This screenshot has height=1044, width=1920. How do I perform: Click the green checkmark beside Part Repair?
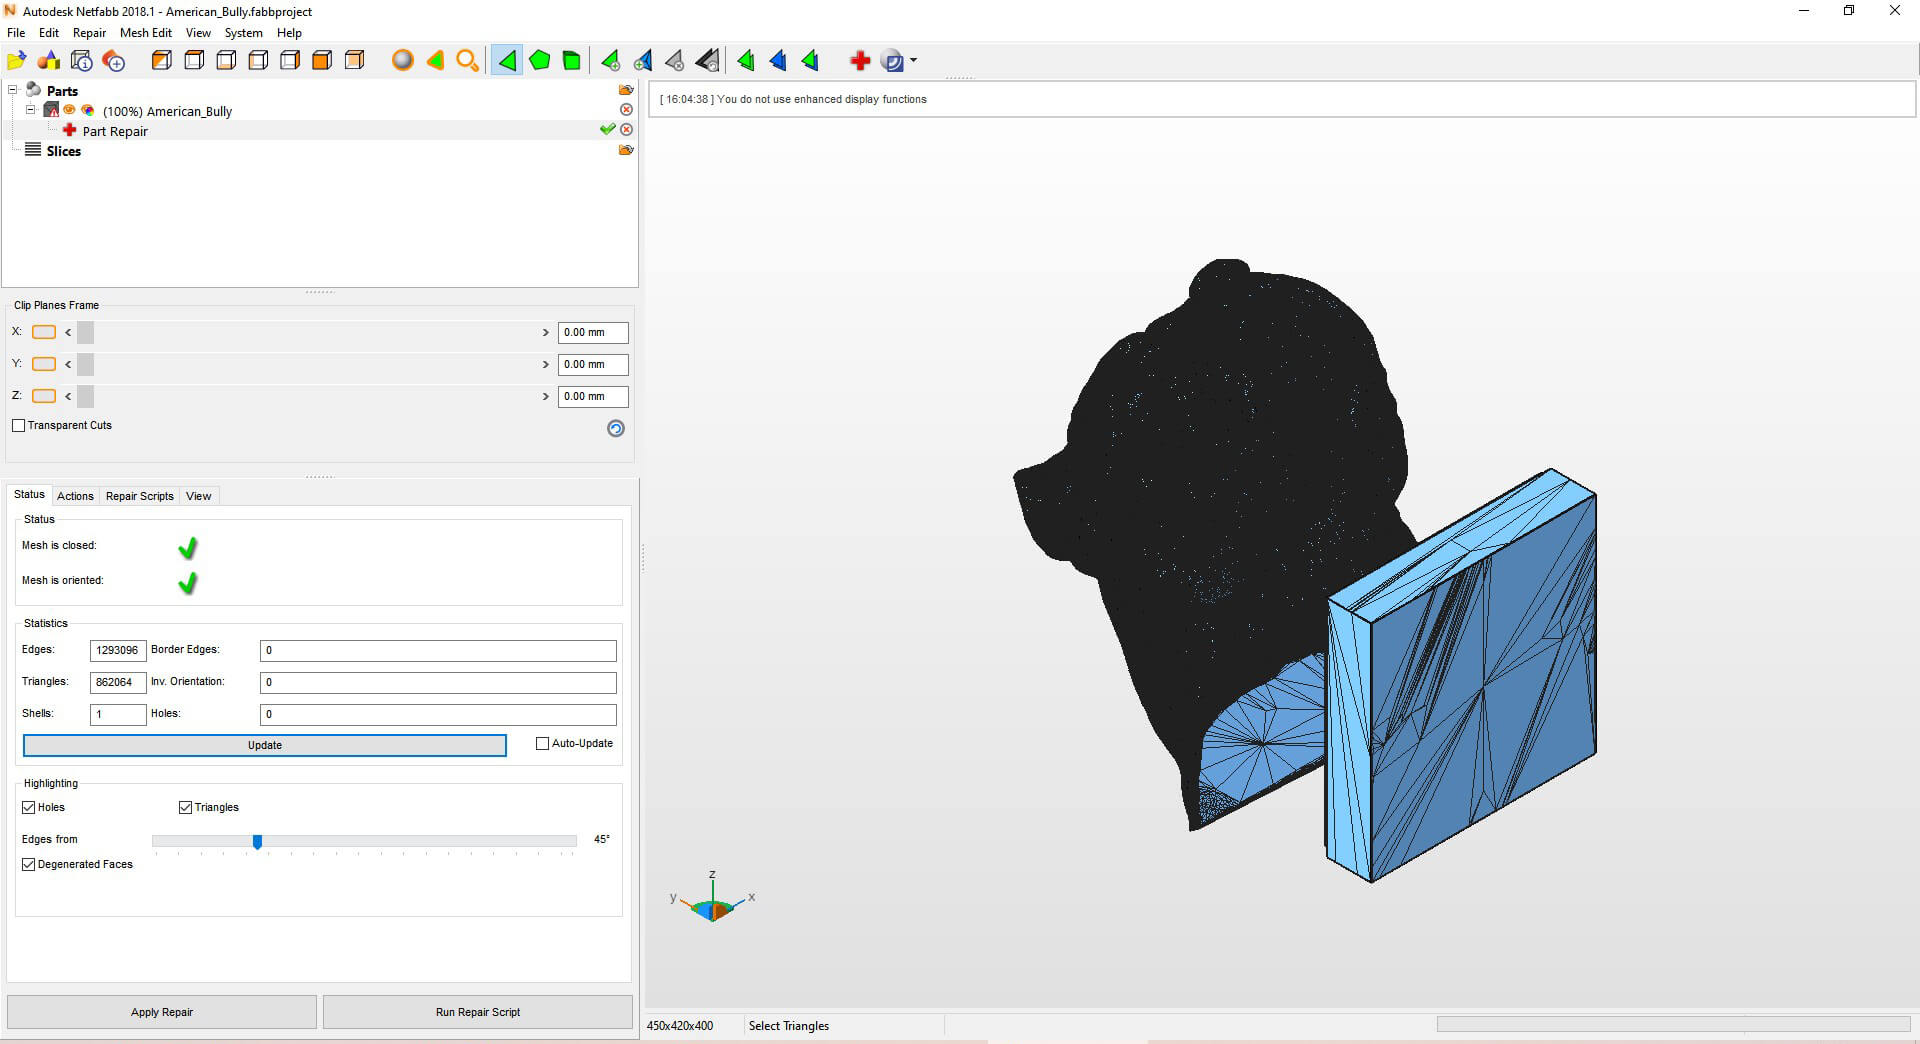coord(607,130)
